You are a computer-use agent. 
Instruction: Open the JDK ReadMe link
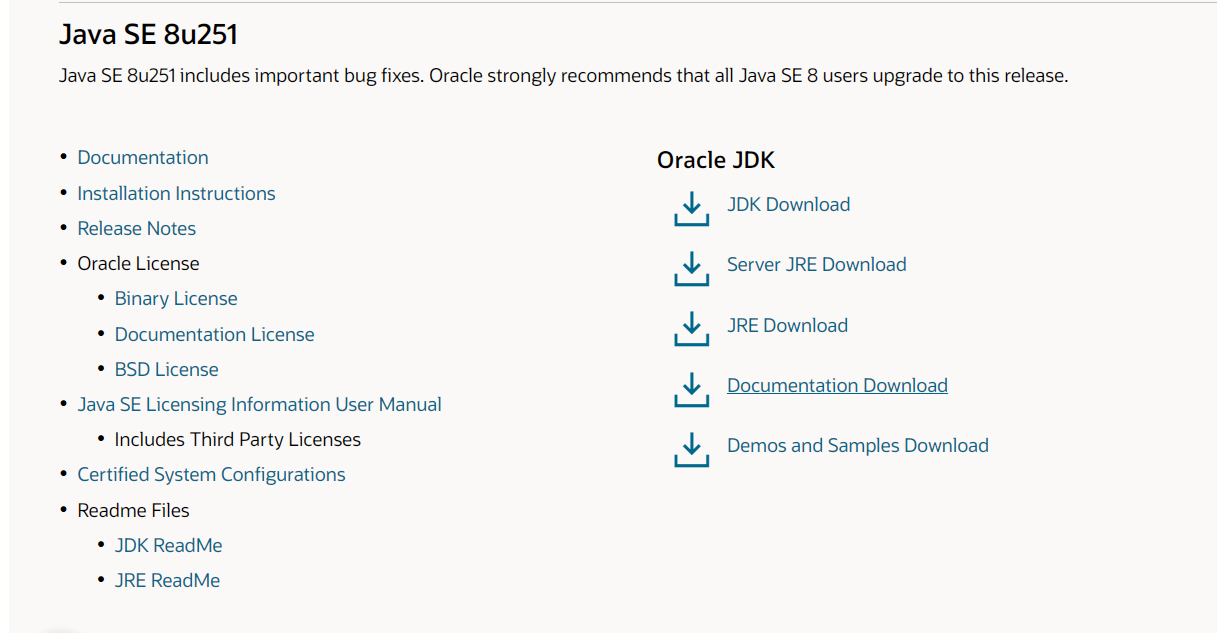click(x=168, y=545)
